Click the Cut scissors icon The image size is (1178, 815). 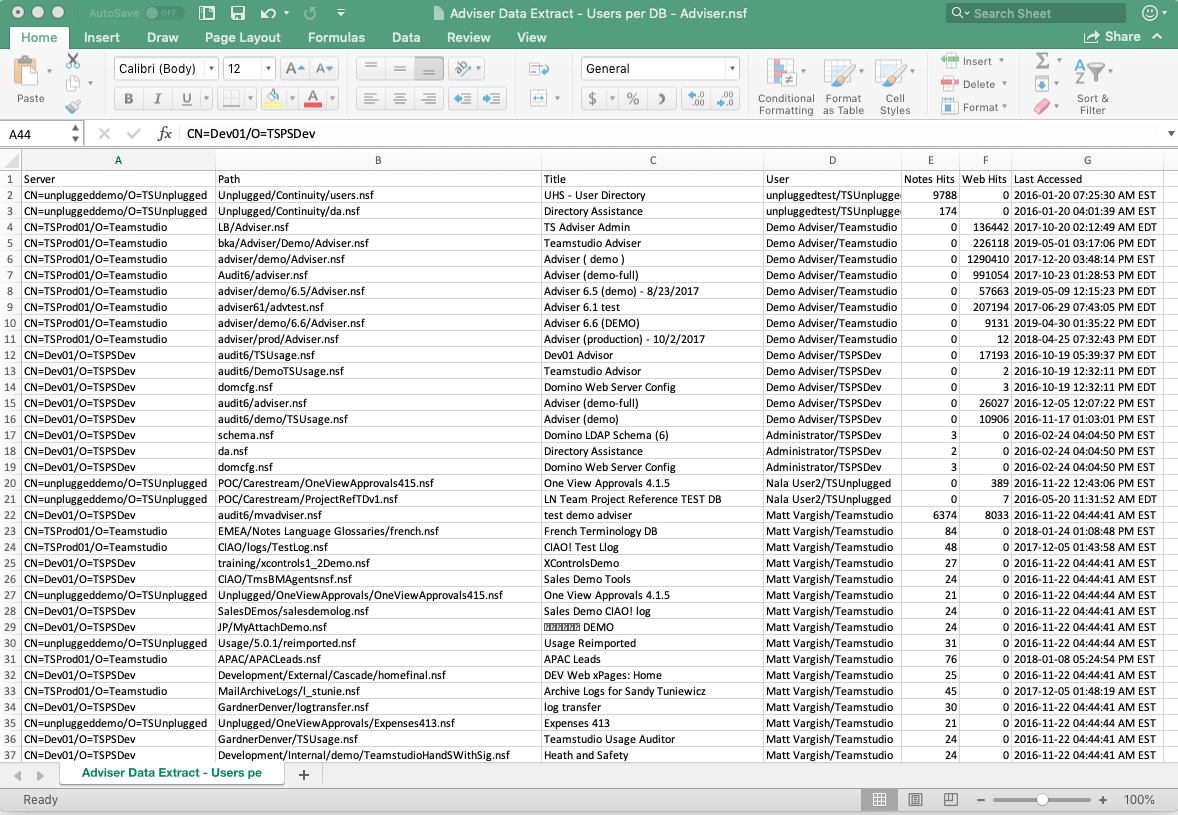tap(73, 60)
